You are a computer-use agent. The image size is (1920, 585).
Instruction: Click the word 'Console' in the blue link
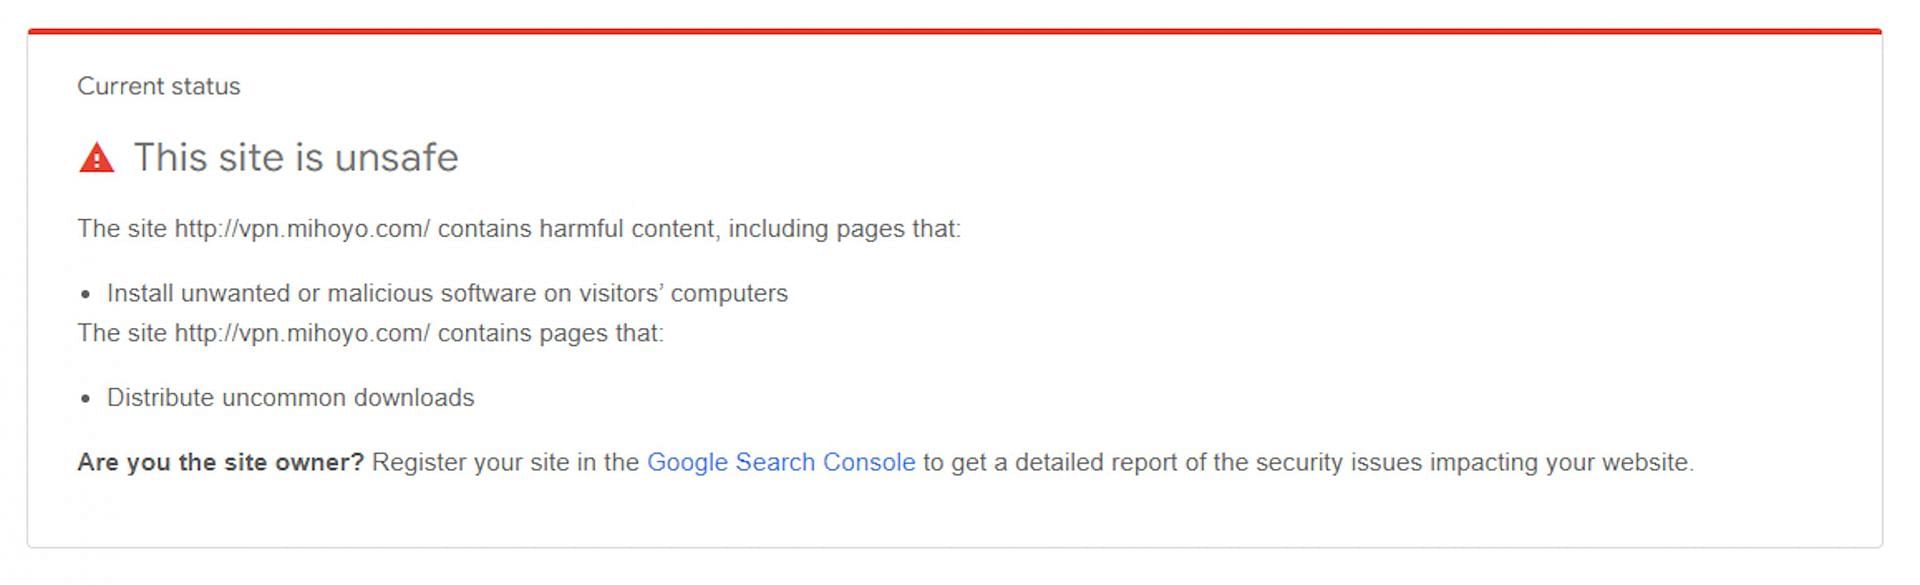869,462
